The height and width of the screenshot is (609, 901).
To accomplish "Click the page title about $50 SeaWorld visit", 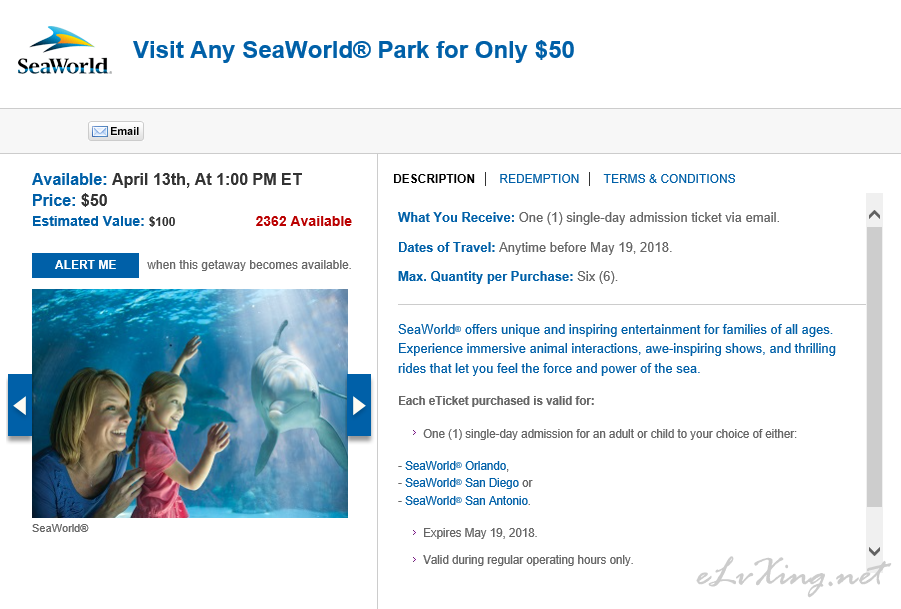I will coord(353,50).
